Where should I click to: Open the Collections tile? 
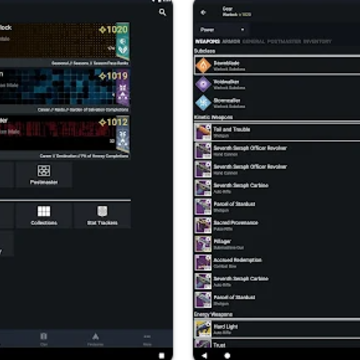(44, 216)
